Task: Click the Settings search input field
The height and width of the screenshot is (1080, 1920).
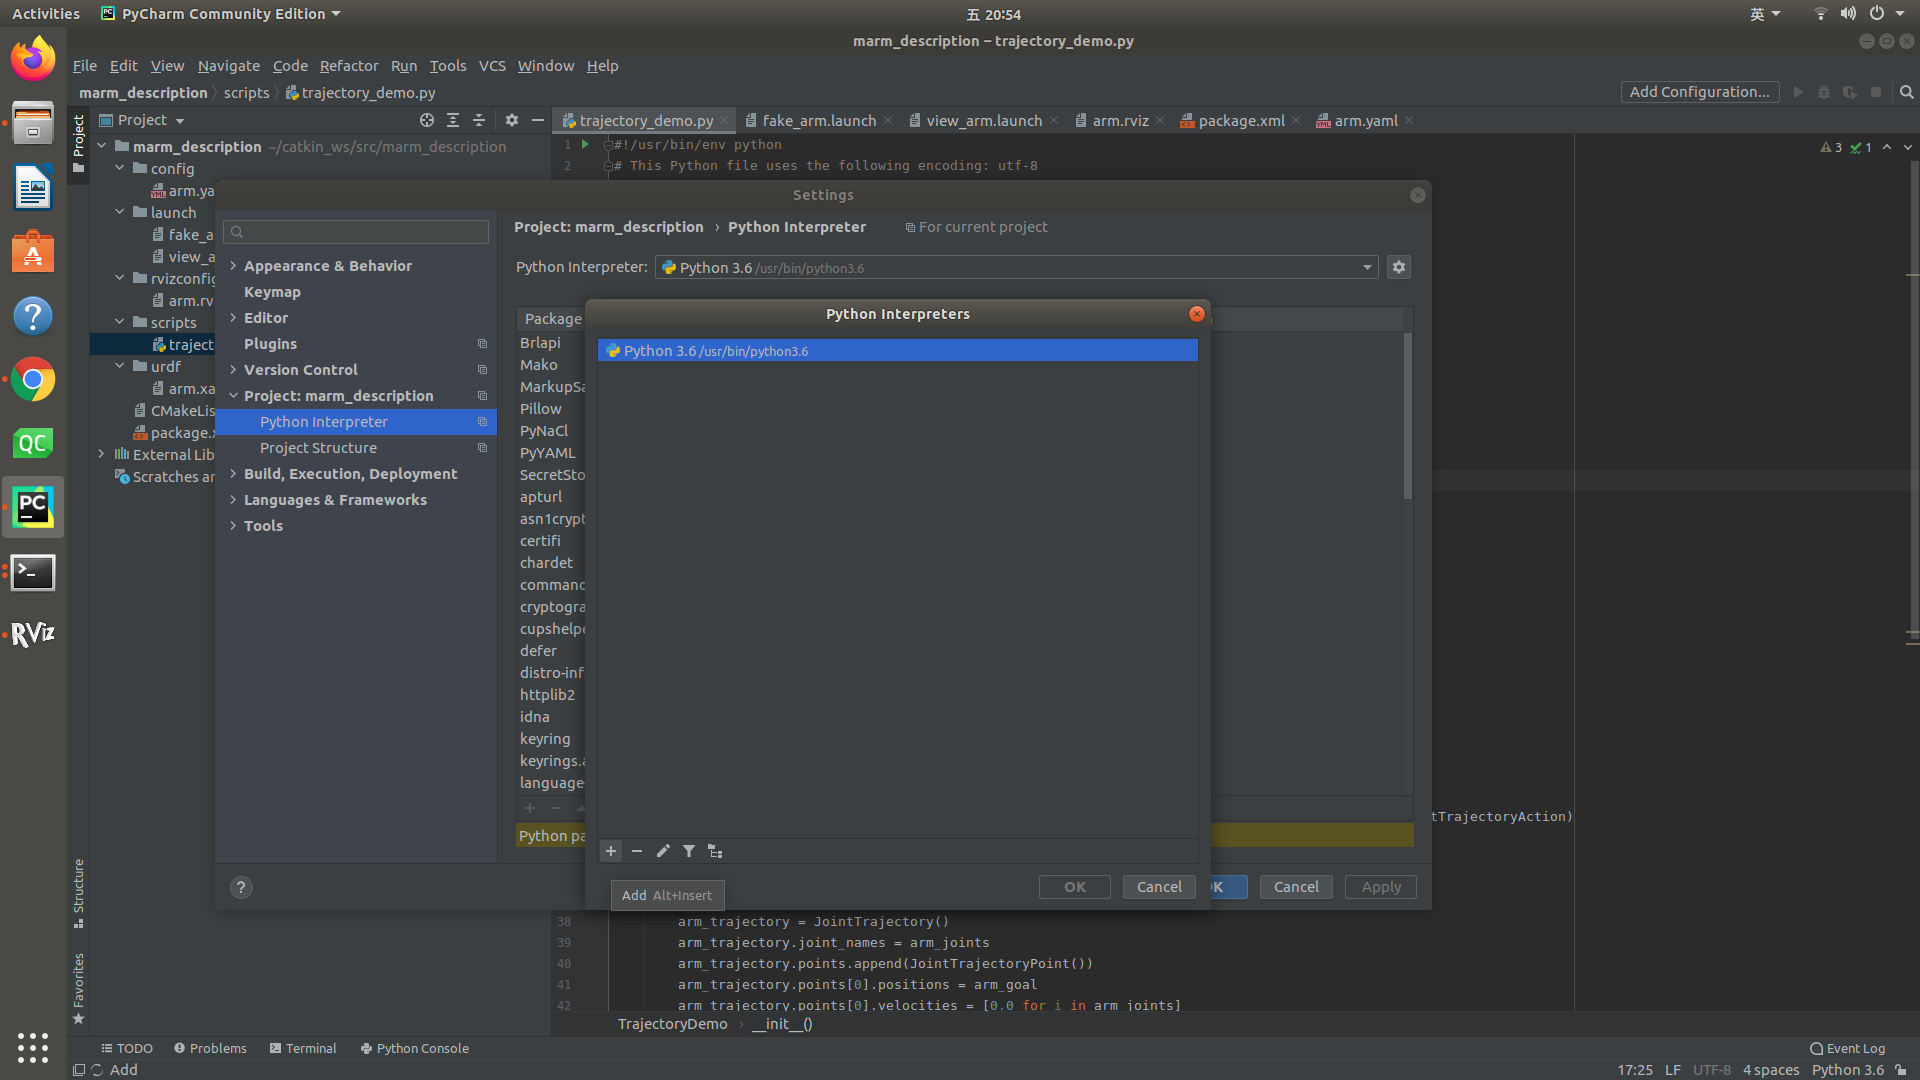Action: [357, 232]
